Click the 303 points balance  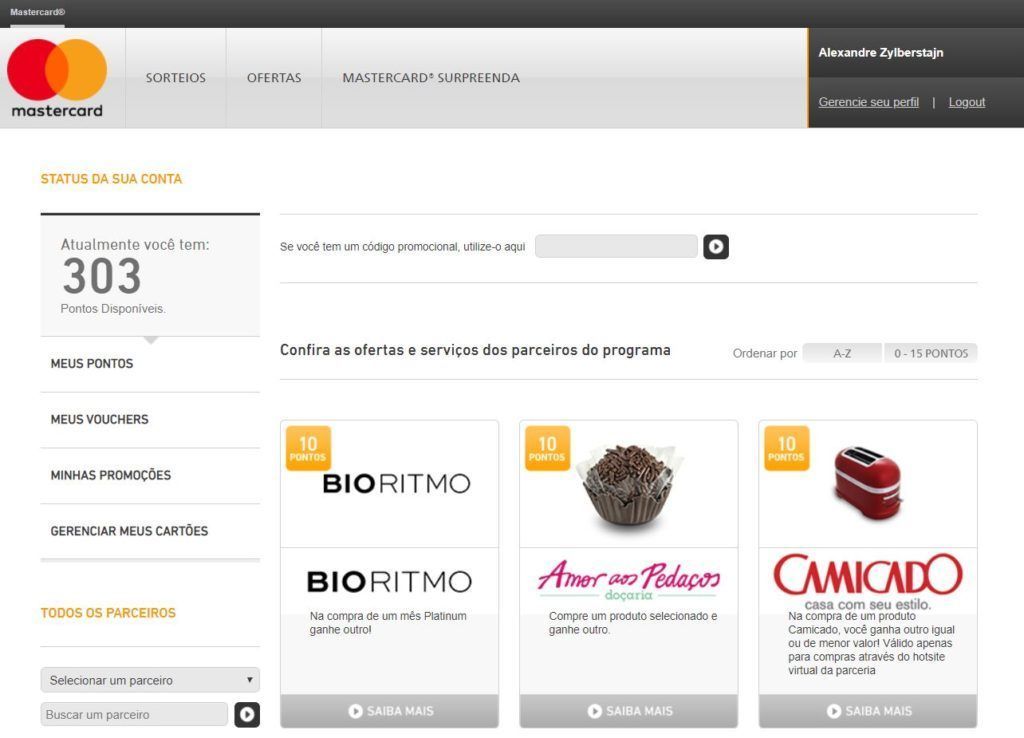click(x=102, y=276)
